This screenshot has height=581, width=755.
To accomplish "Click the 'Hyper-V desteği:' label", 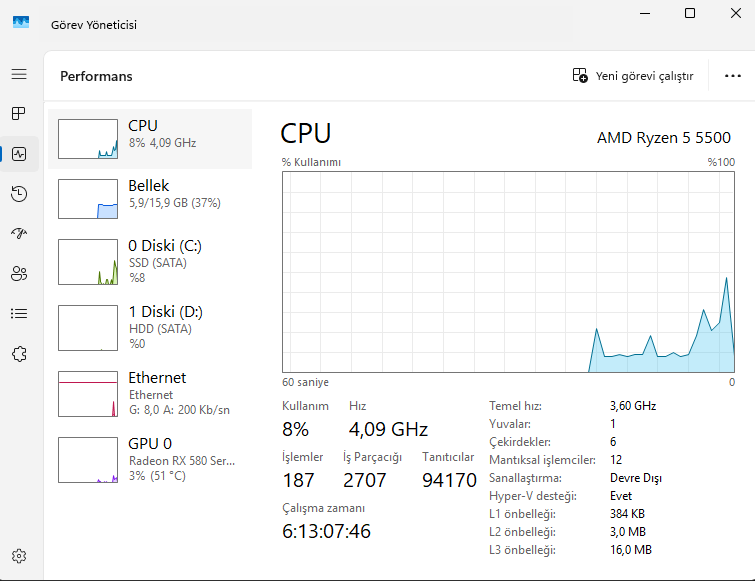I will click(533, 496).
